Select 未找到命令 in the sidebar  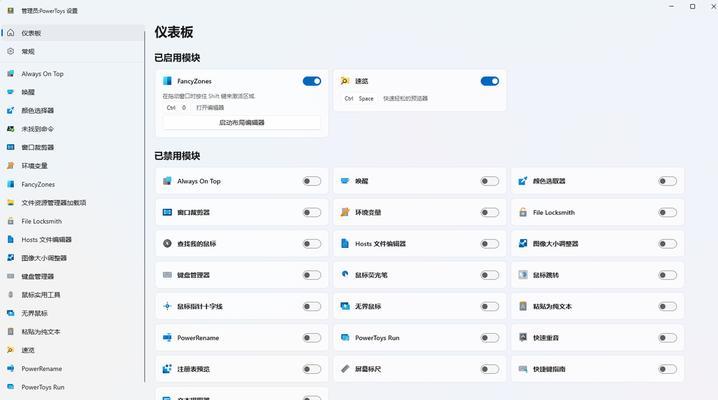[x=72, y=129]
